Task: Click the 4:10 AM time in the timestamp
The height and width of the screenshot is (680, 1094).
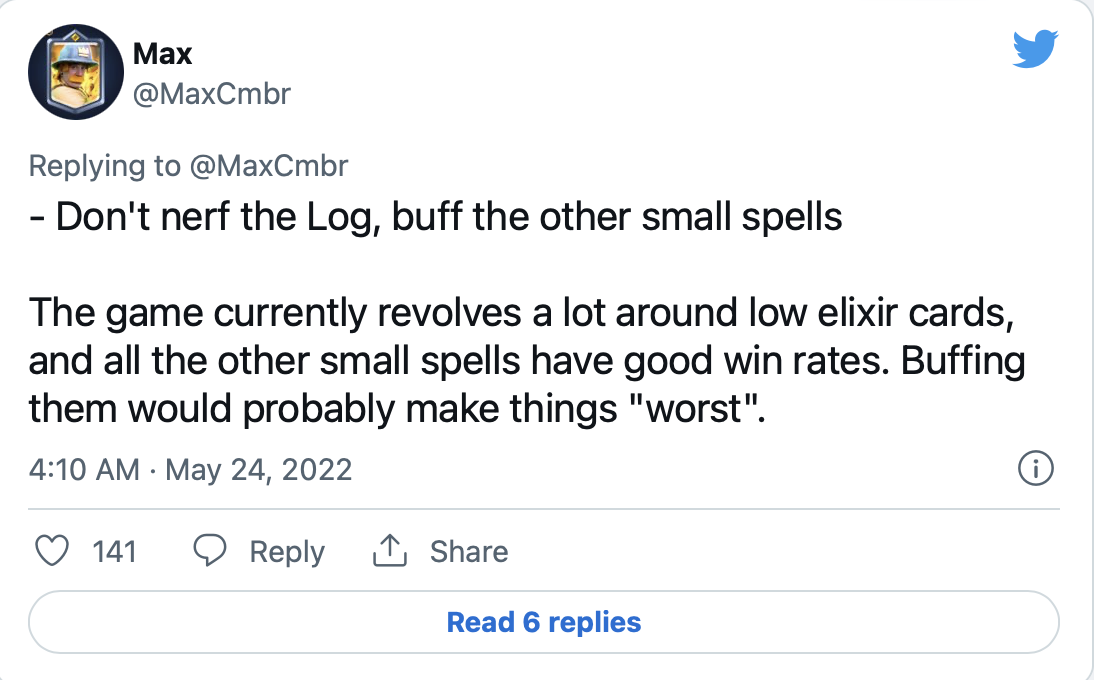Action: (x=84, y=469)
